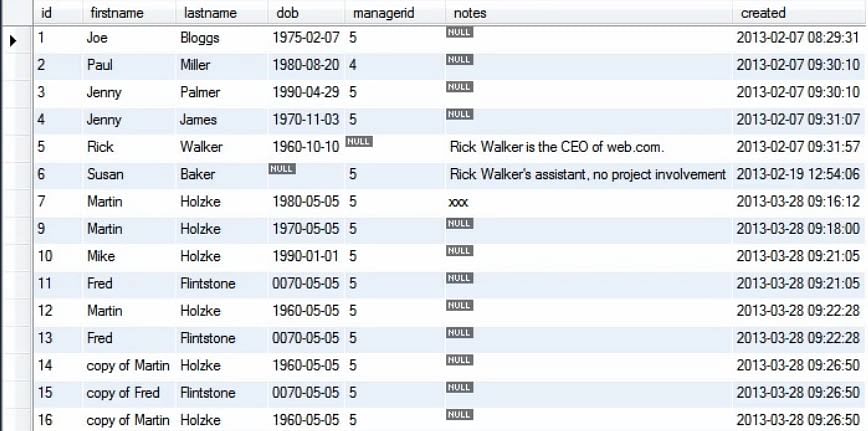Click the notes cell containing 'xxx'
The image size is (868, 431).
[x=458, y=202]
